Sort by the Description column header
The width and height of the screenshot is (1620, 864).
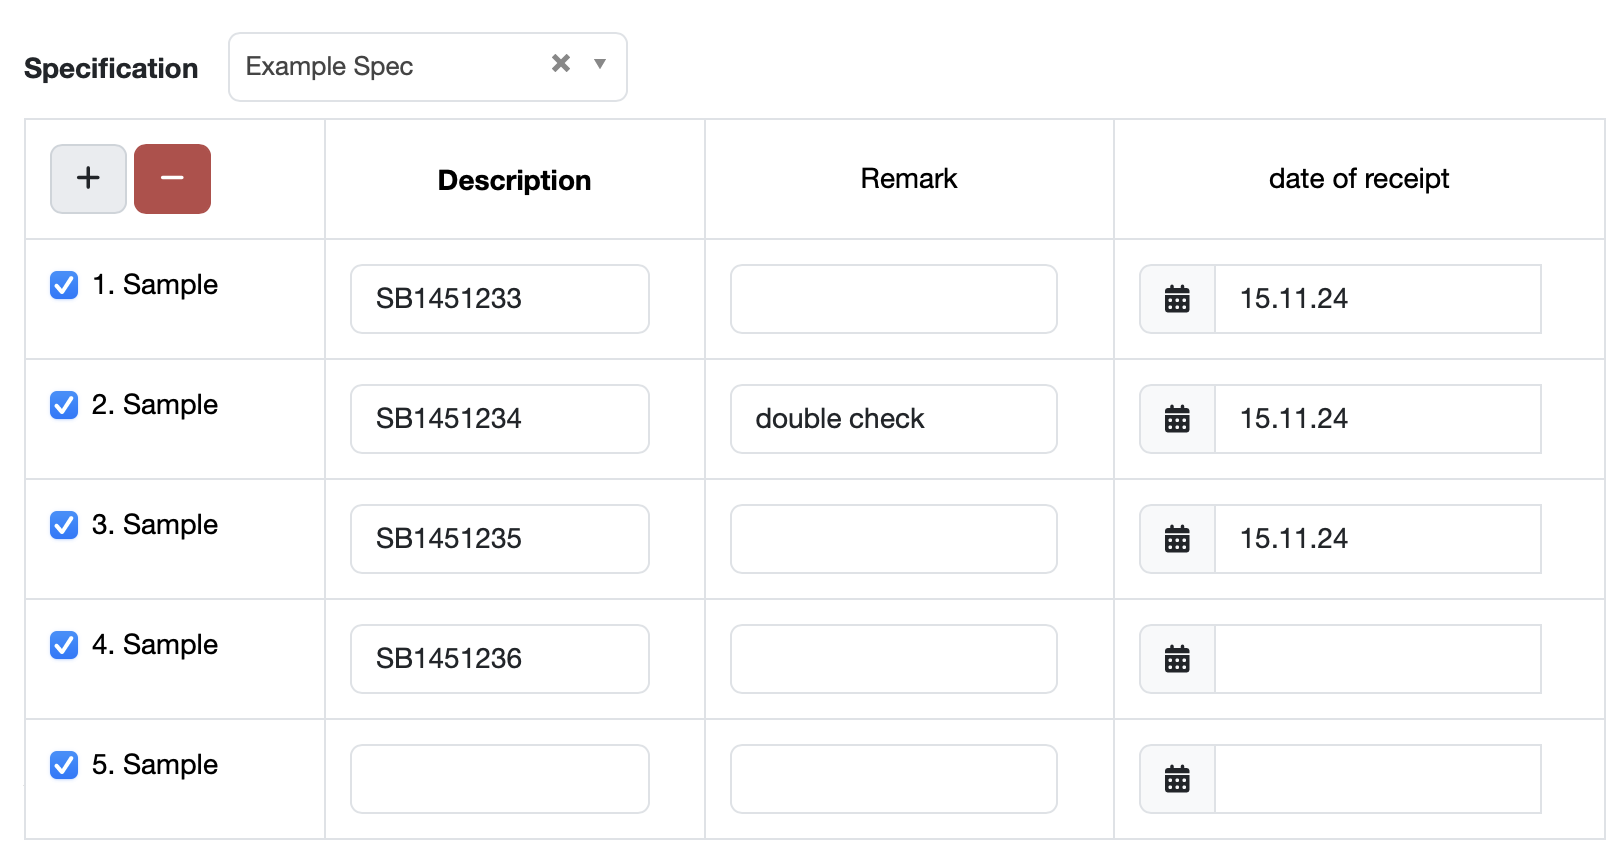[x=514, y=180]
